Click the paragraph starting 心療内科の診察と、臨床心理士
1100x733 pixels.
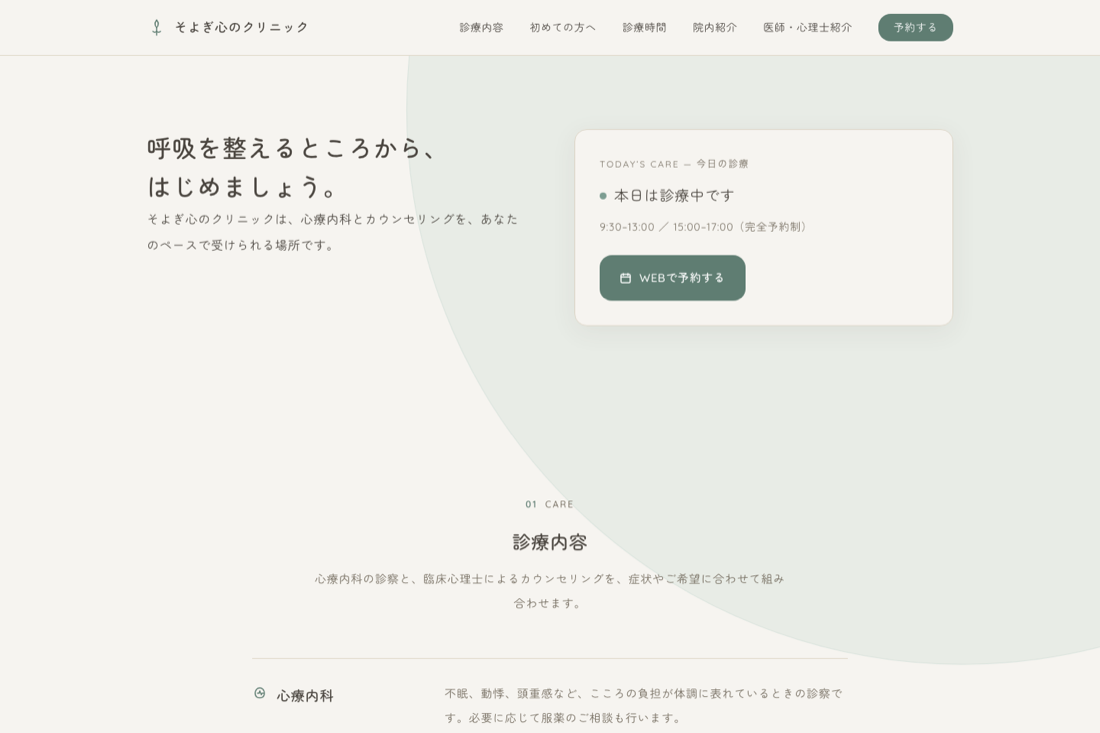click(549, 591)
